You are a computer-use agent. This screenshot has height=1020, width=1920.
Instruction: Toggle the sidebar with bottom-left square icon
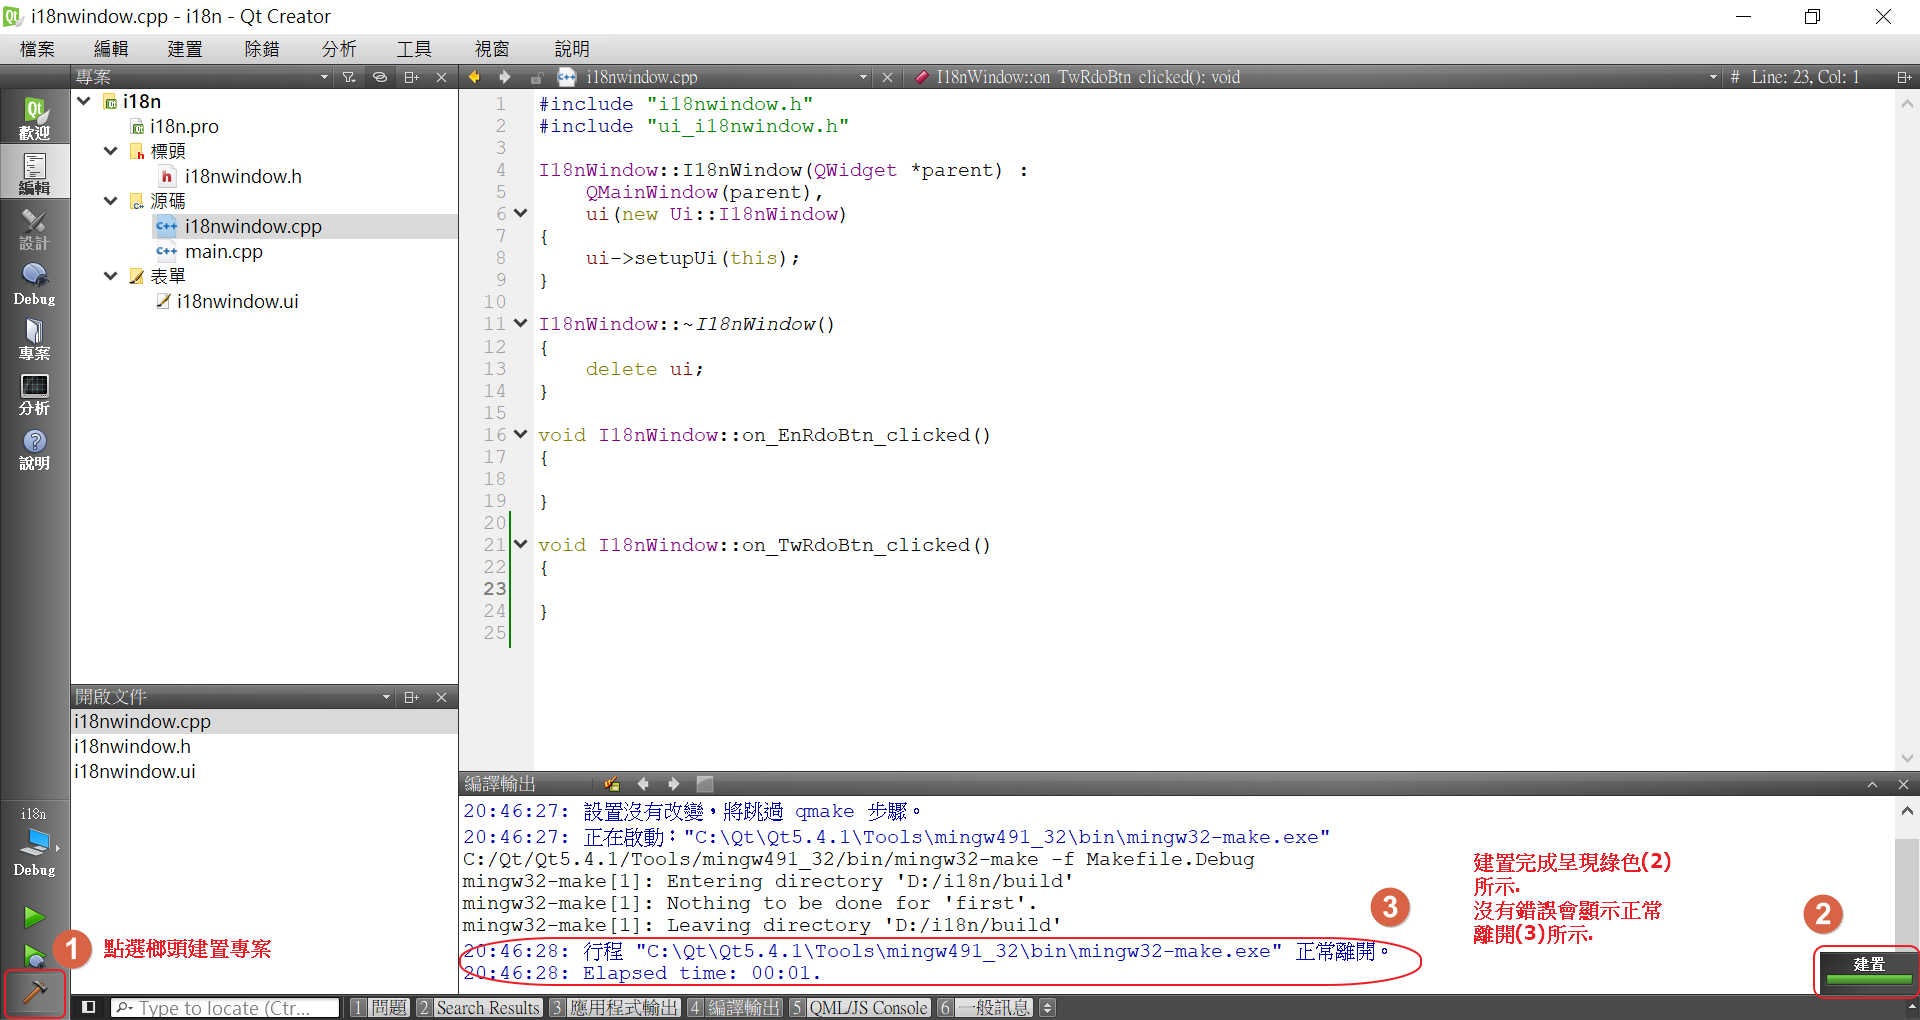[x=88, y=1007]
